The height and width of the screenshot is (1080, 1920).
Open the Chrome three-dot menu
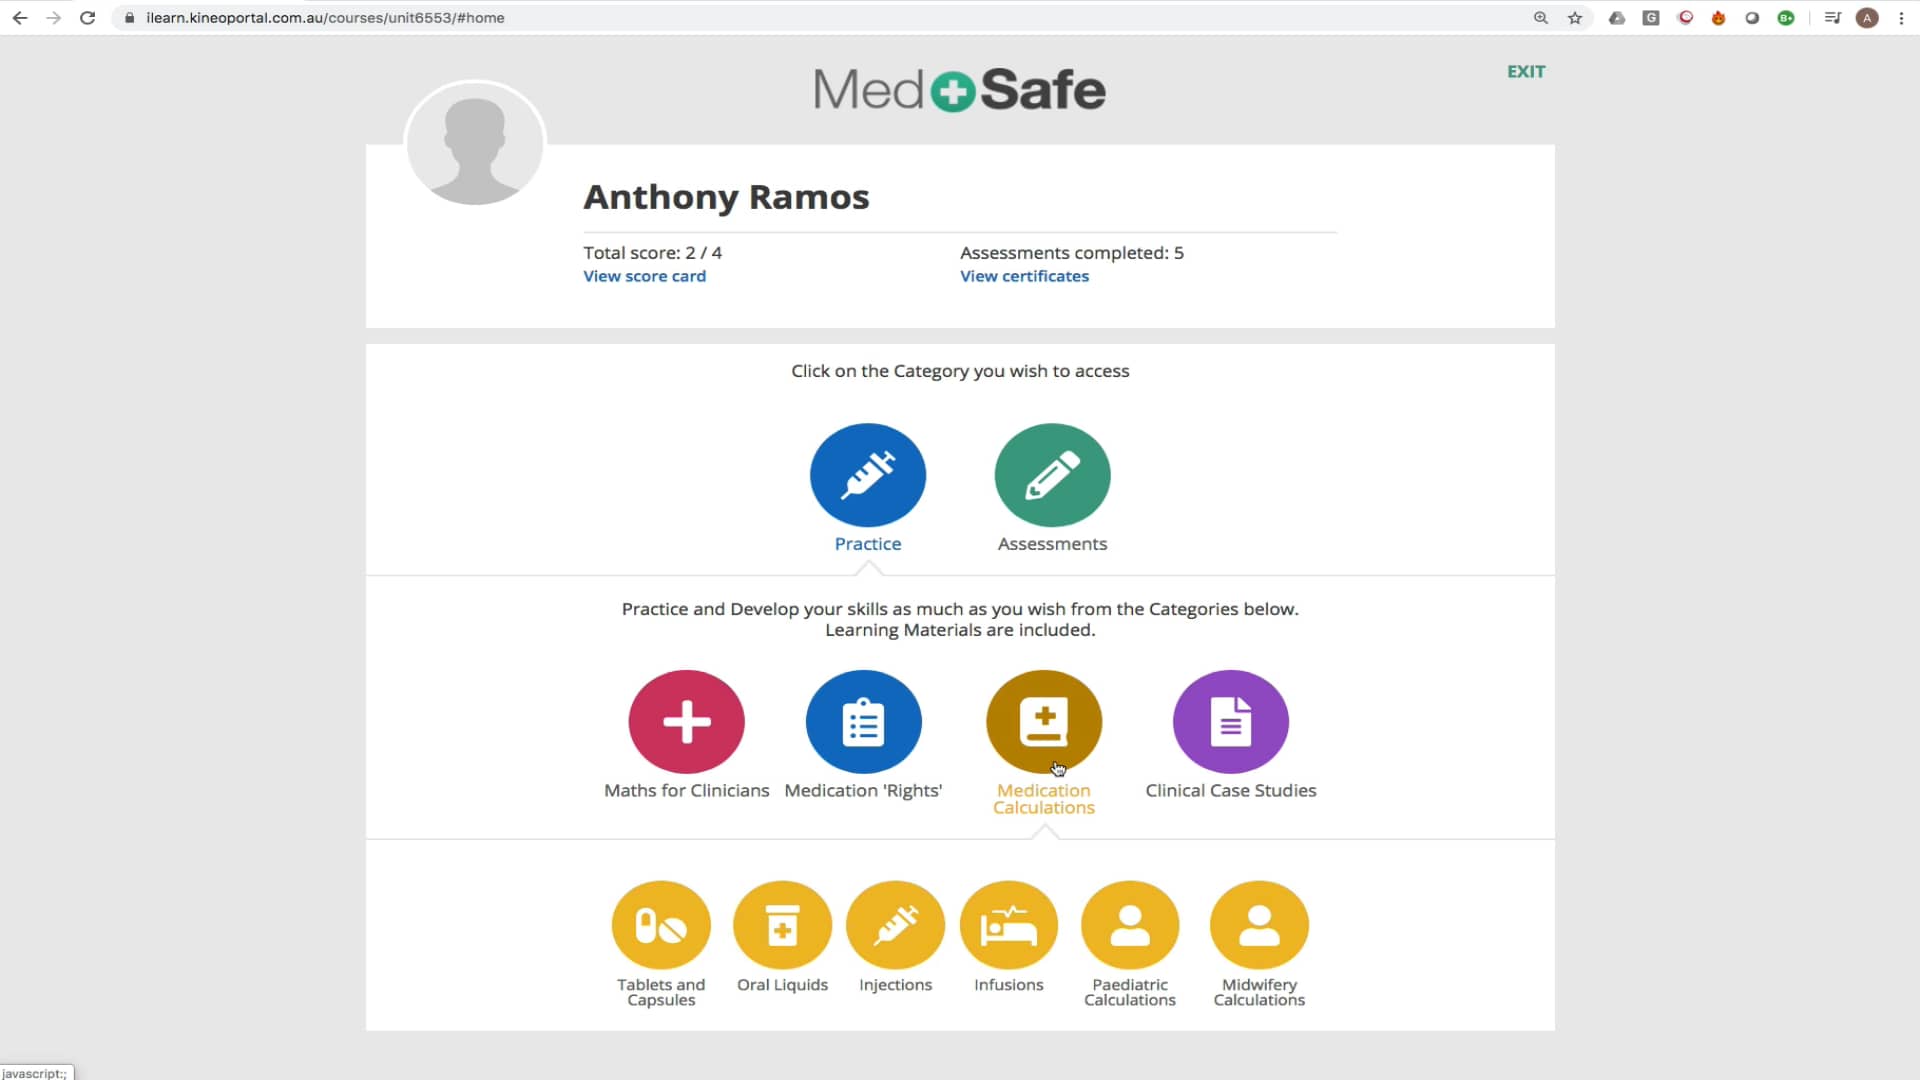(x=1901, y=17)
